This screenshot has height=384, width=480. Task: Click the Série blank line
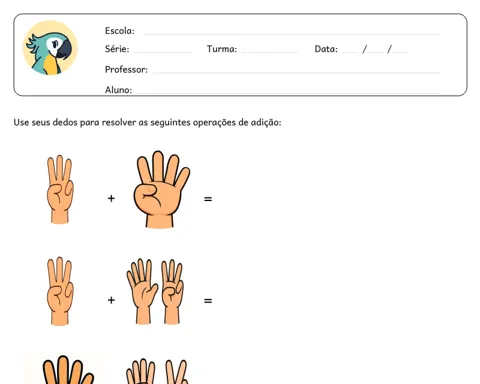pyautogui.click(x=163, y=52)
